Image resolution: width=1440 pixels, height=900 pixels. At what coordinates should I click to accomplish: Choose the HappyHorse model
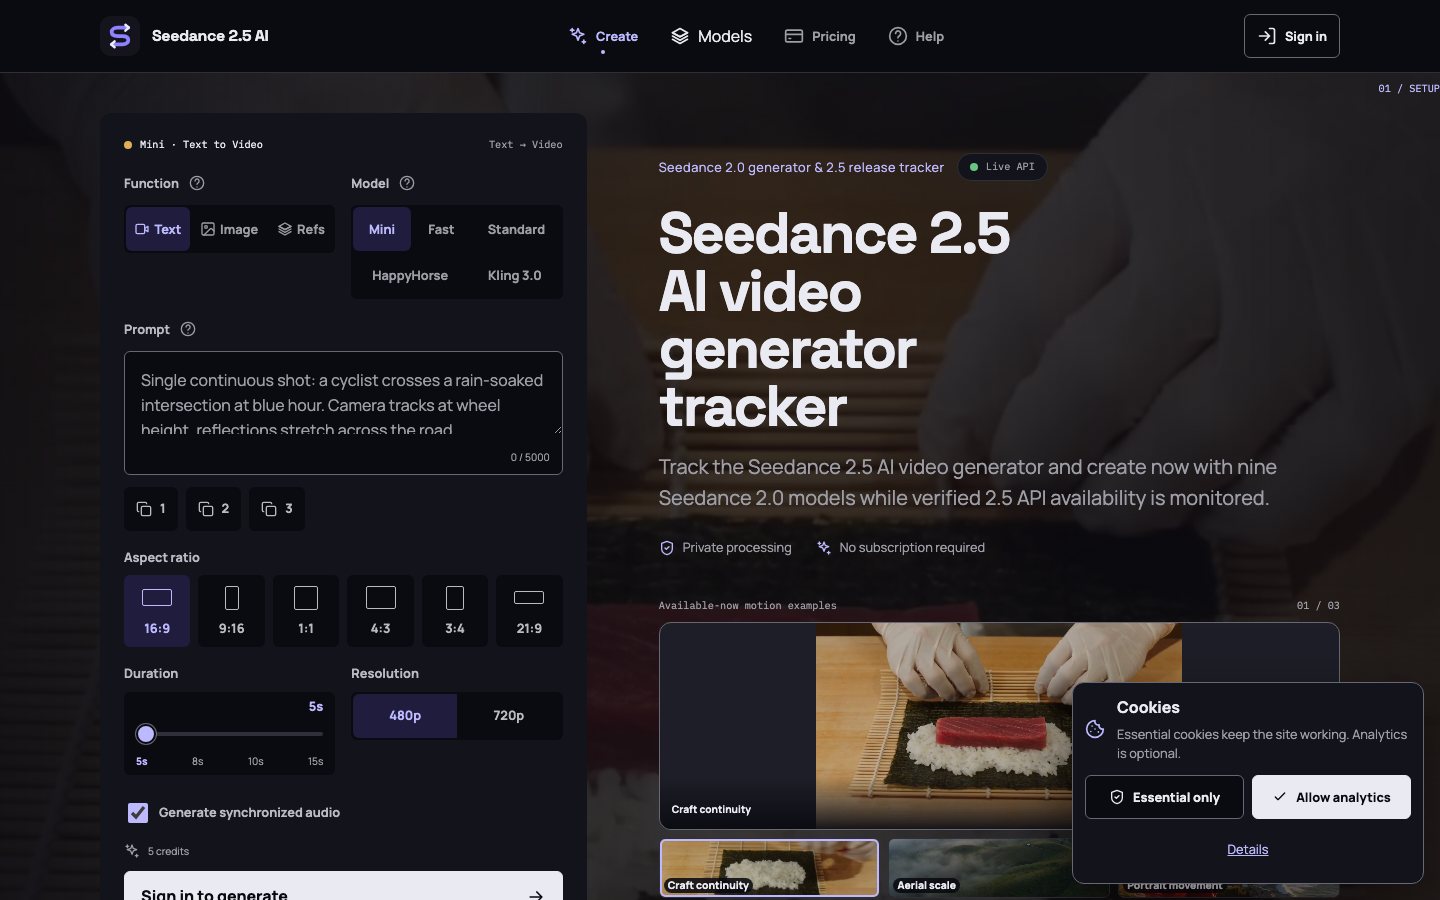tap(410, 275)
